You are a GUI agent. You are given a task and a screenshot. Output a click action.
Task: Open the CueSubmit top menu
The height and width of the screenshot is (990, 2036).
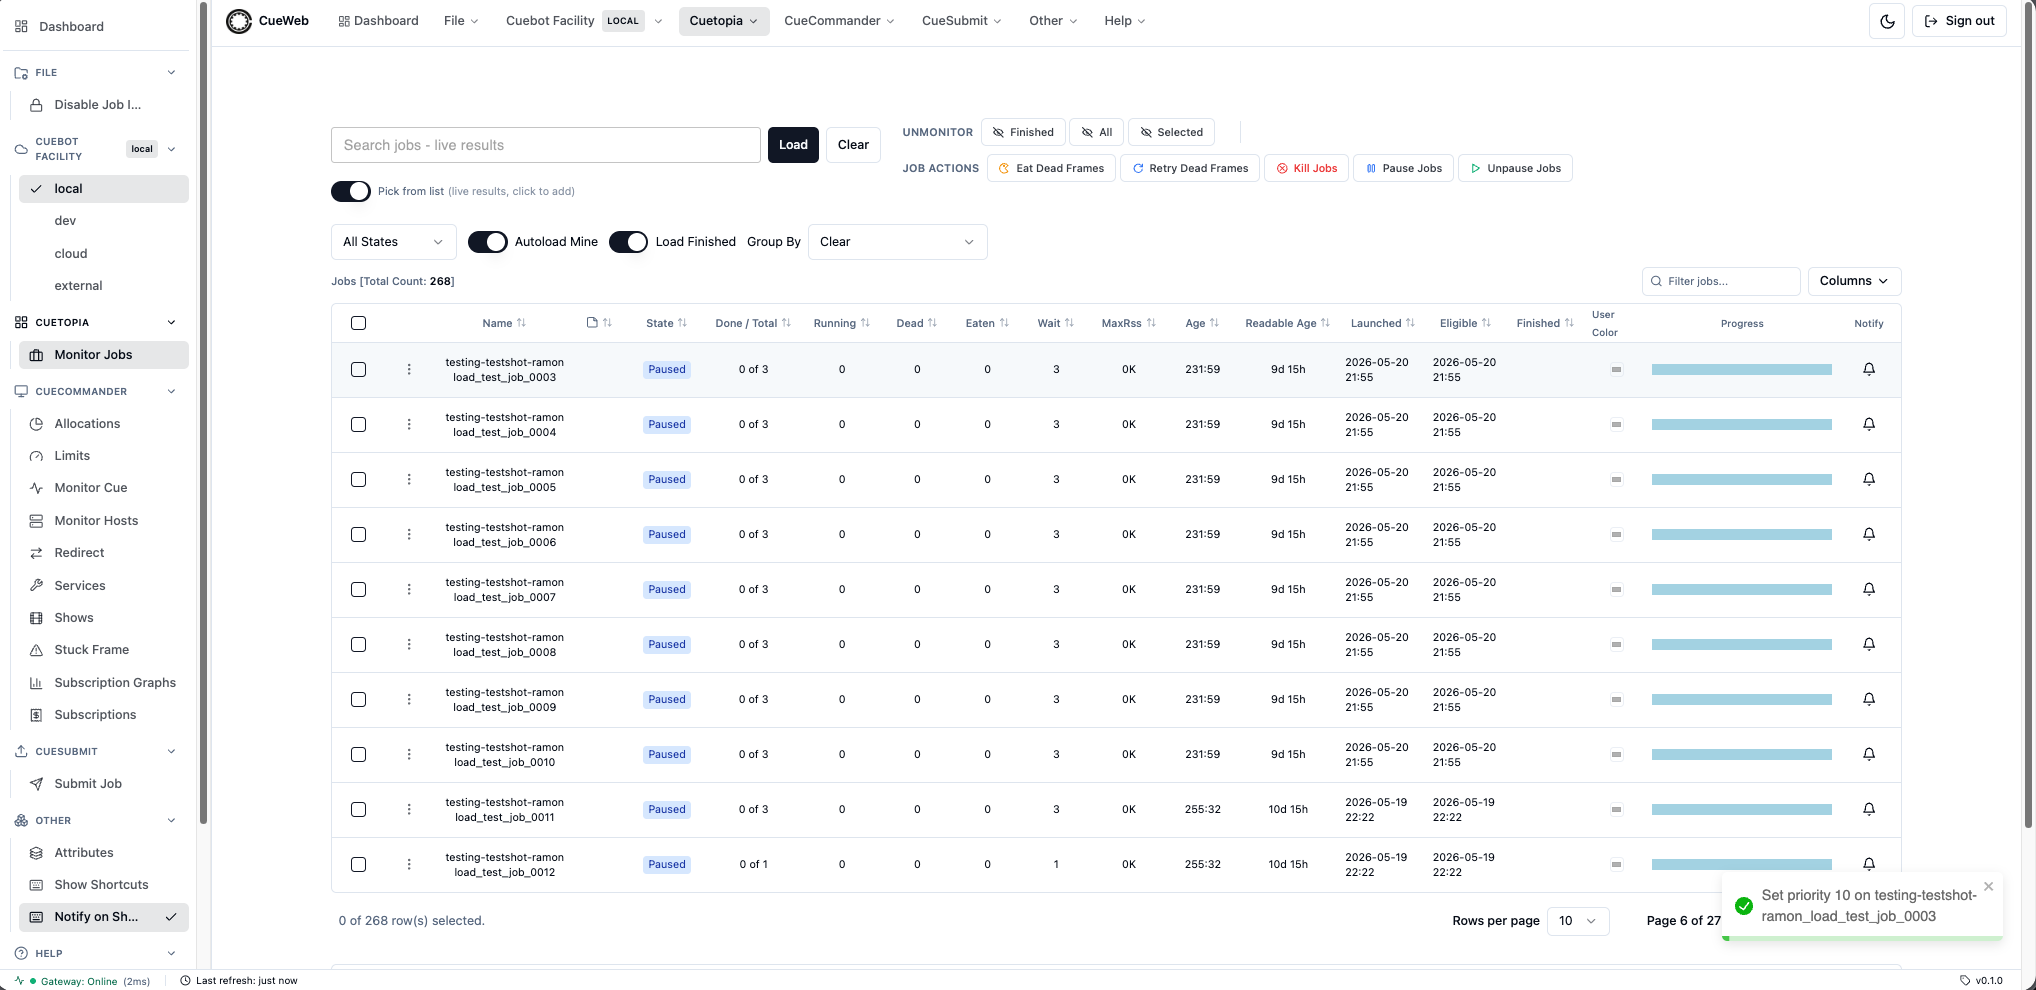961,21
